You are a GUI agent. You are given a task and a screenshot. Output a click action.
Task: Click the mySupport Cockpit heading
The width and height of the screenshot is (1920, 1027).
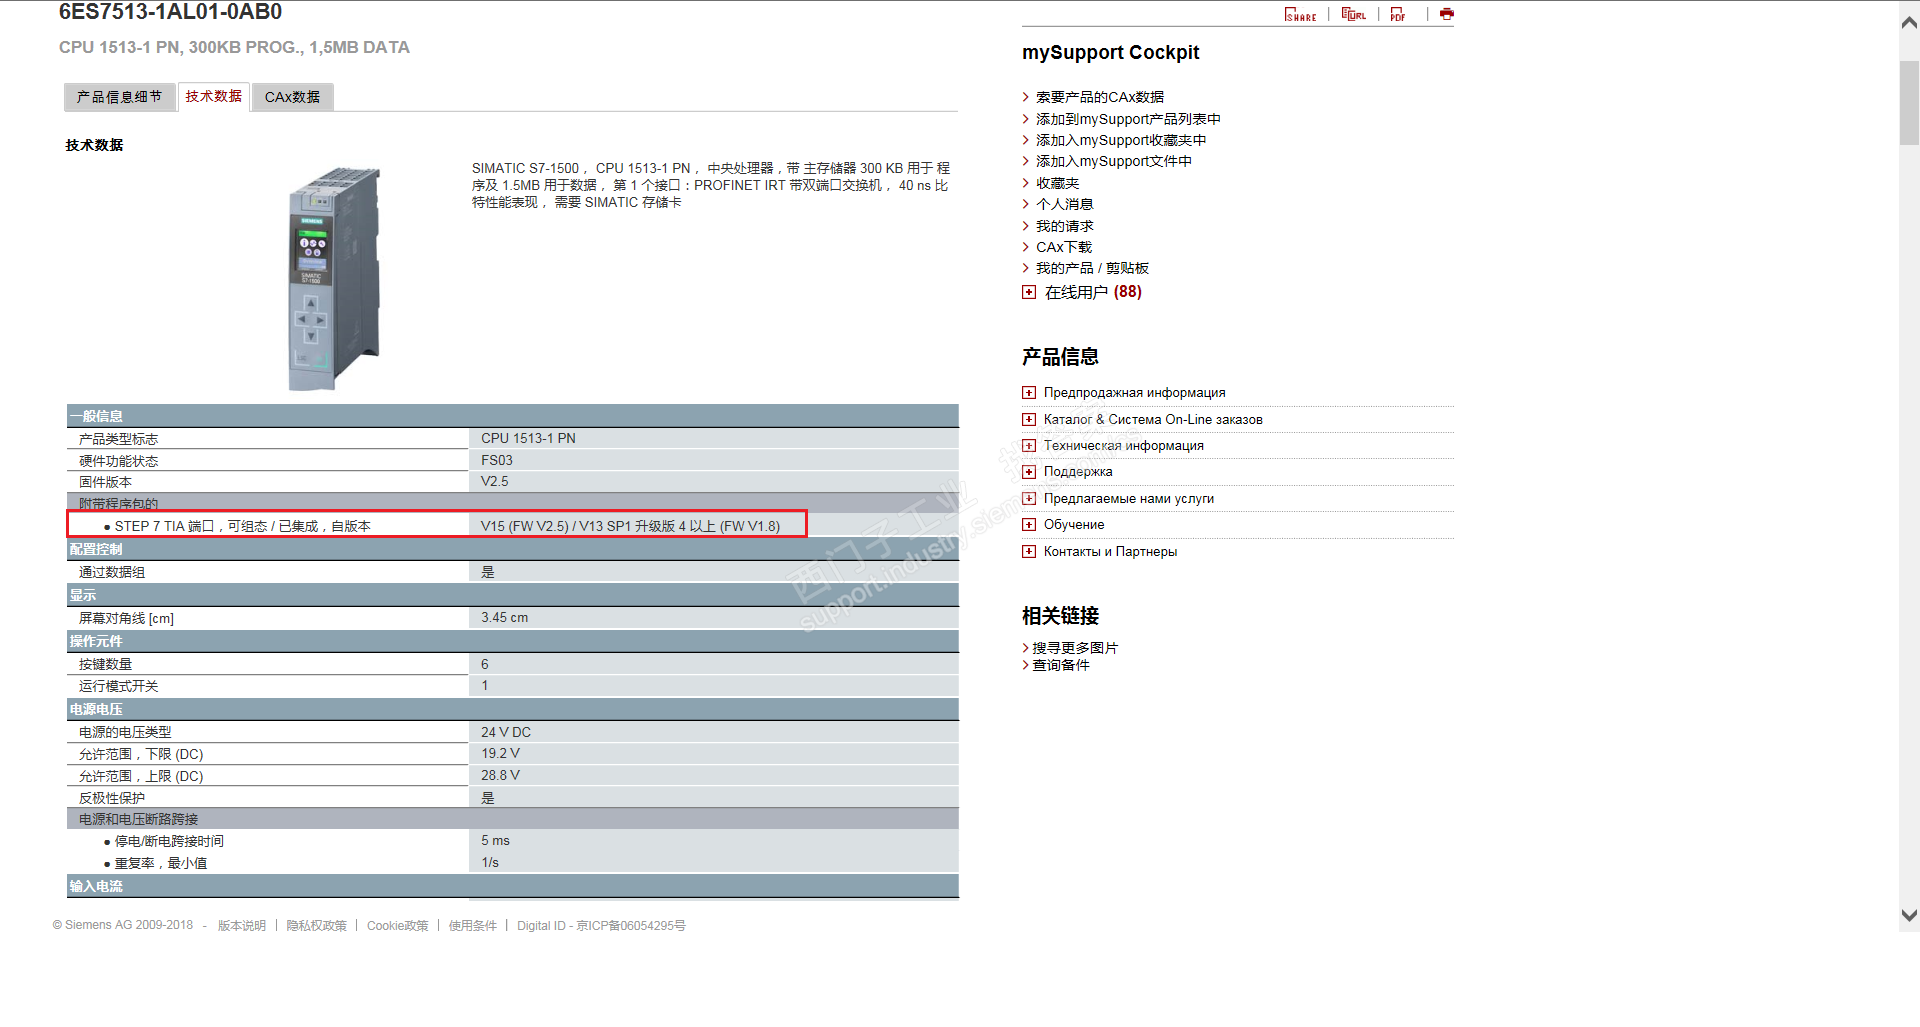tap(1111, 53)
